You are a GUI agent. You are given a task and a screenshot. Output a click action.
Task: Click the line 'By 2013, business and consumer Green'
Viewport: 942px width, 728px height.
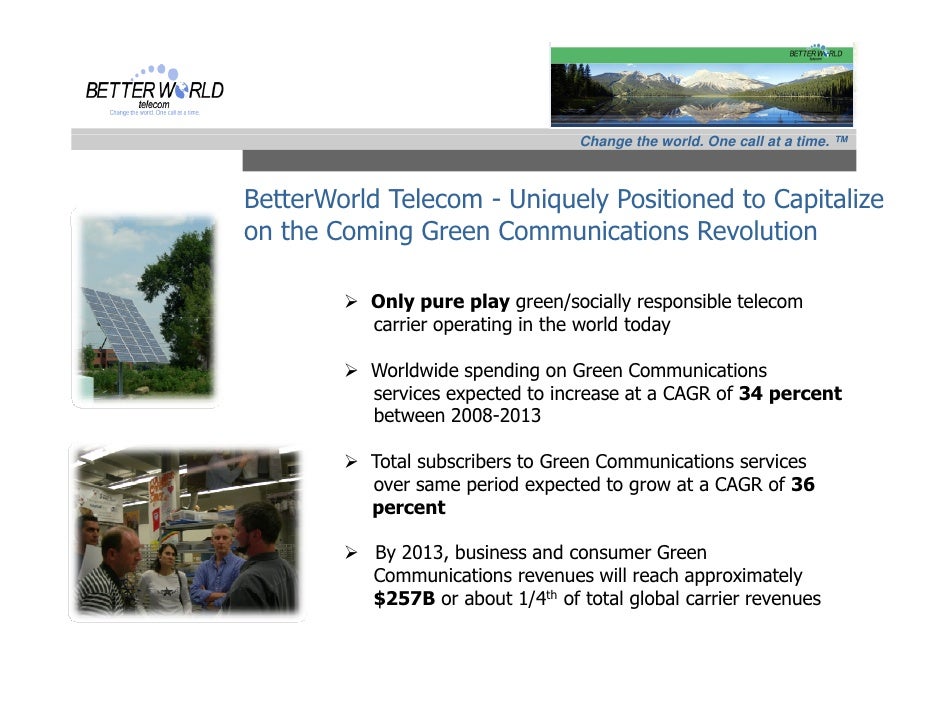coord(540,553)
